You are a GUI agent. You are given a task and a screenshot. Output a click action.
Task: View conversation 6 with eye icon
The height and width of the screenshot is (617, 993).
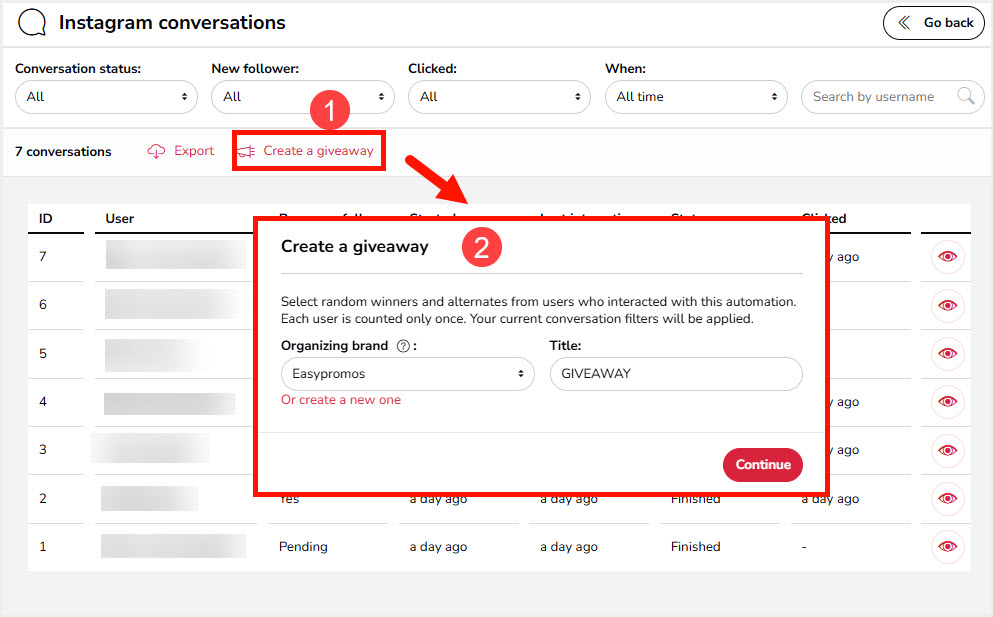pos(947,305)
